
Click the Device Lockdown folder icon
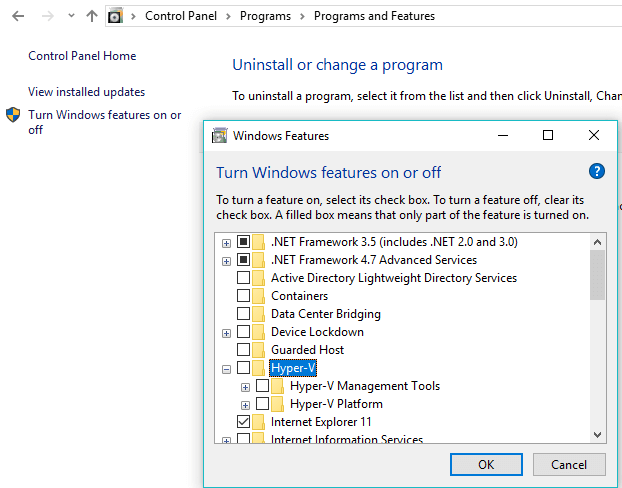258,332
